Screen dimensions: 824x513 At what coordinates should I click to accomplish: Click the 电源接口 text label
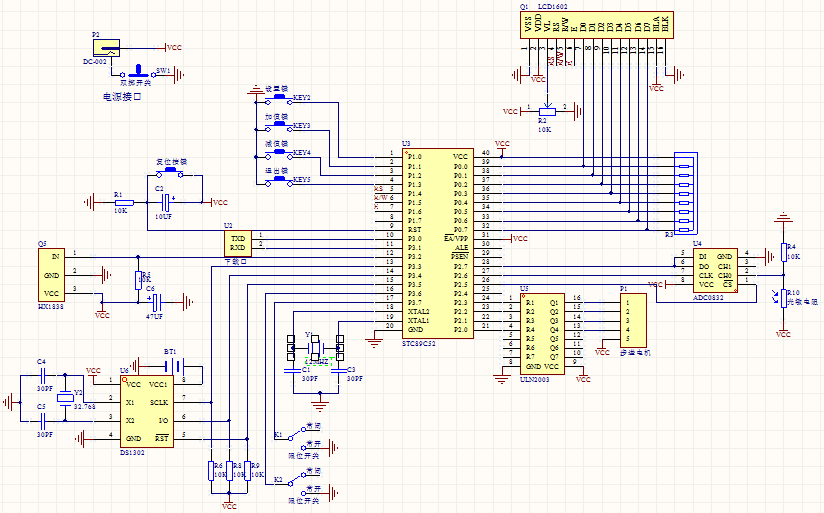click(122, 97)
